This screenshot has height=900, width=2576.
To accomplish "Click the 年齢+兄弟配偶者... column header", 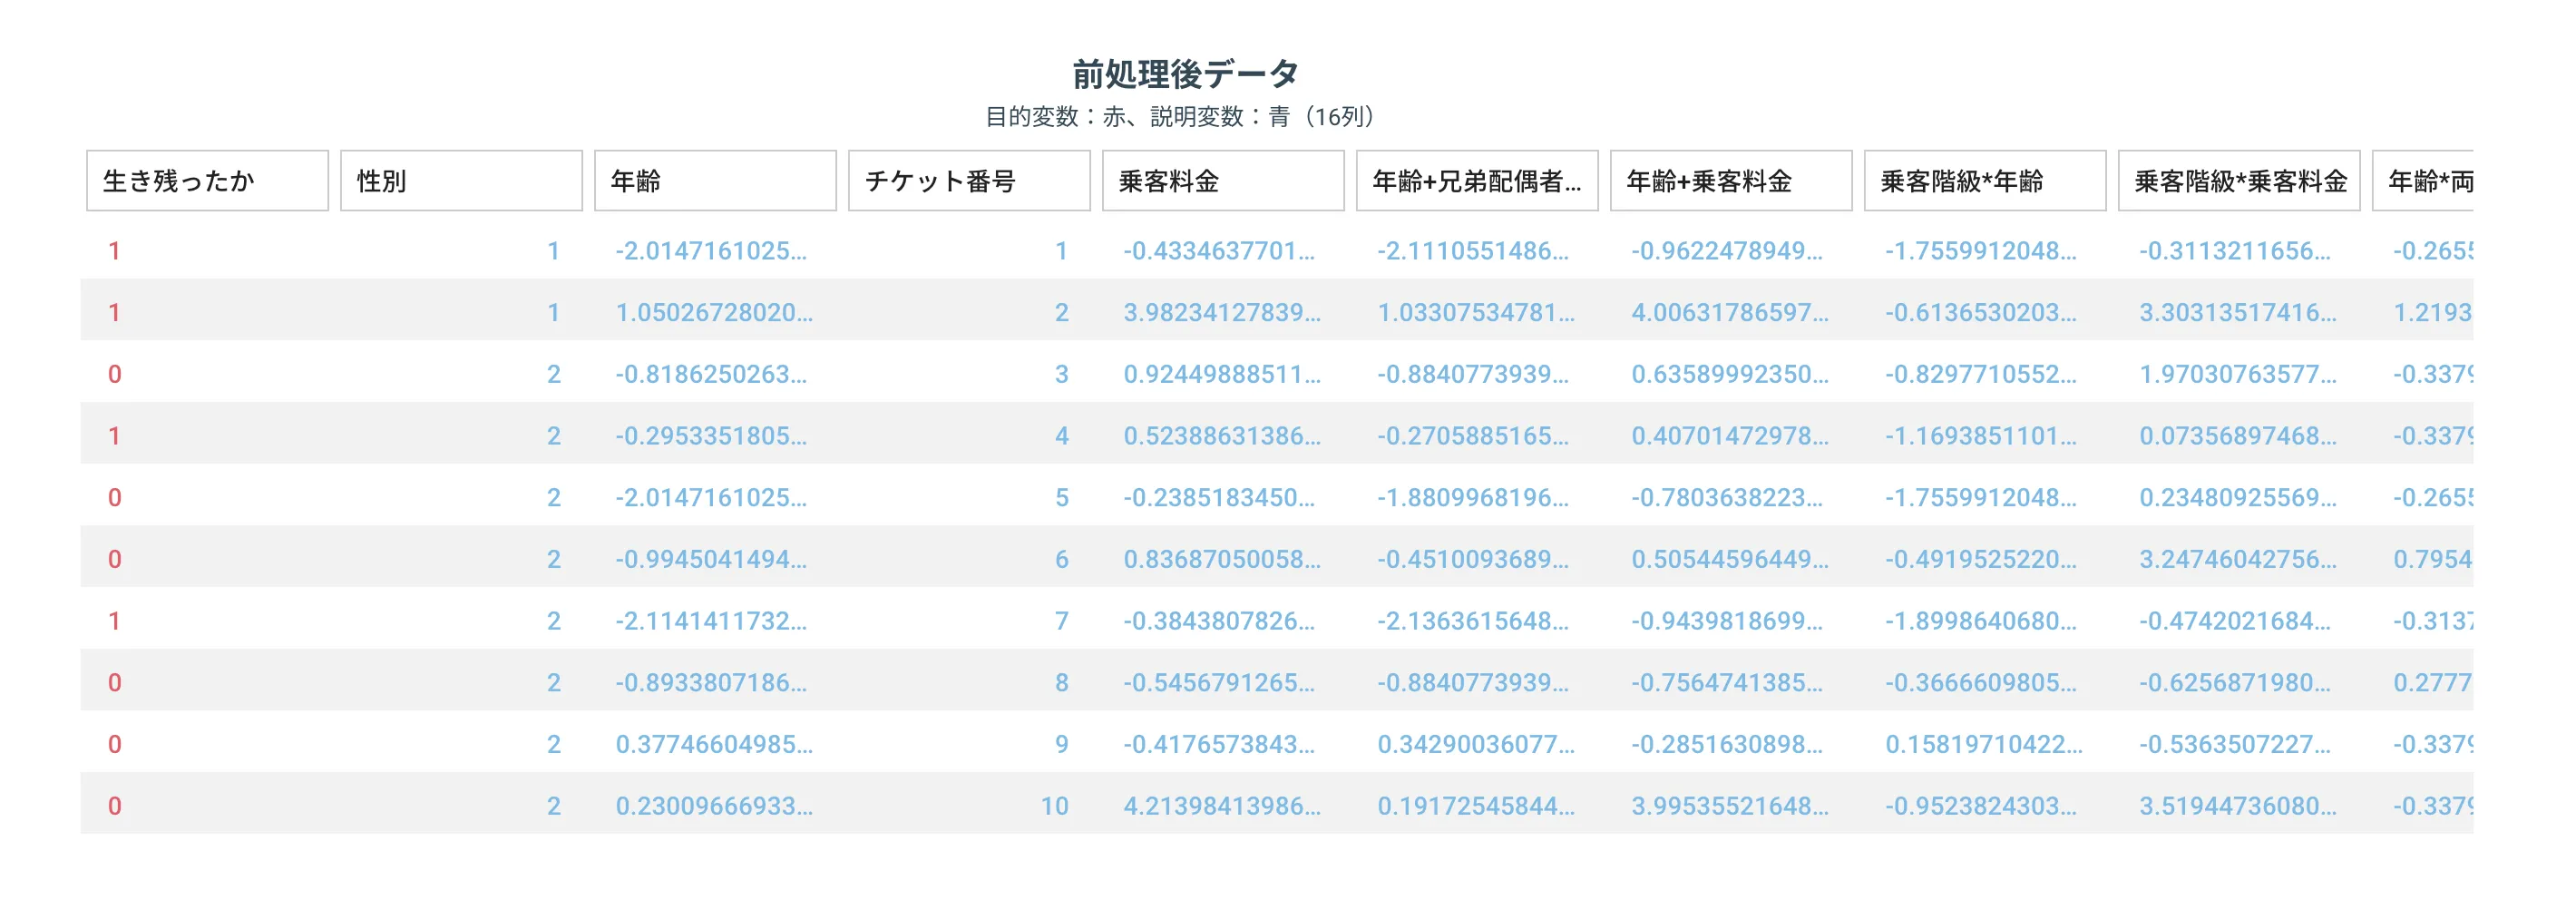I will 1477,181.
